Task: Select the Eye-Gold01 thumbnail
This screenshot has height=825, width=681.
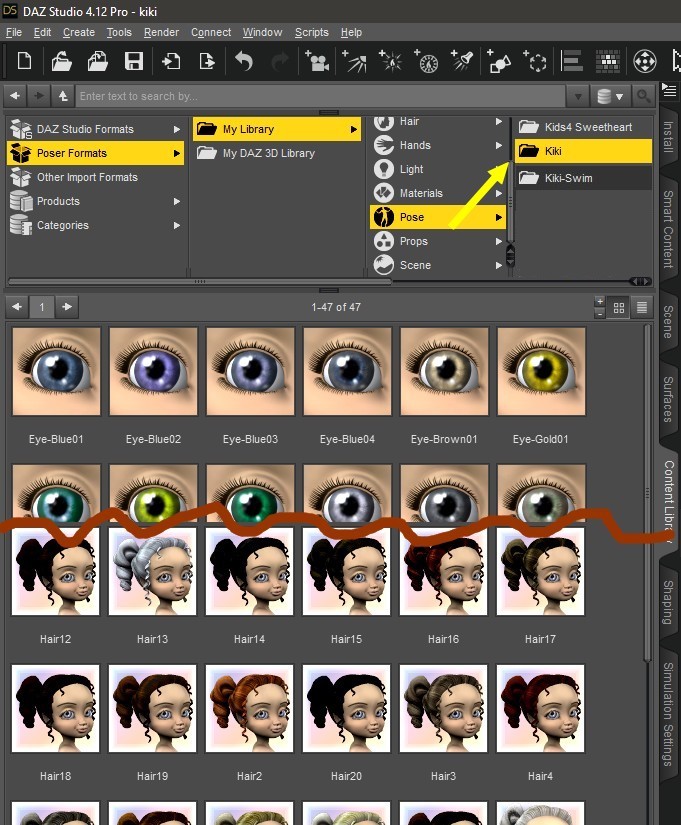Action: tap(541, 371)
